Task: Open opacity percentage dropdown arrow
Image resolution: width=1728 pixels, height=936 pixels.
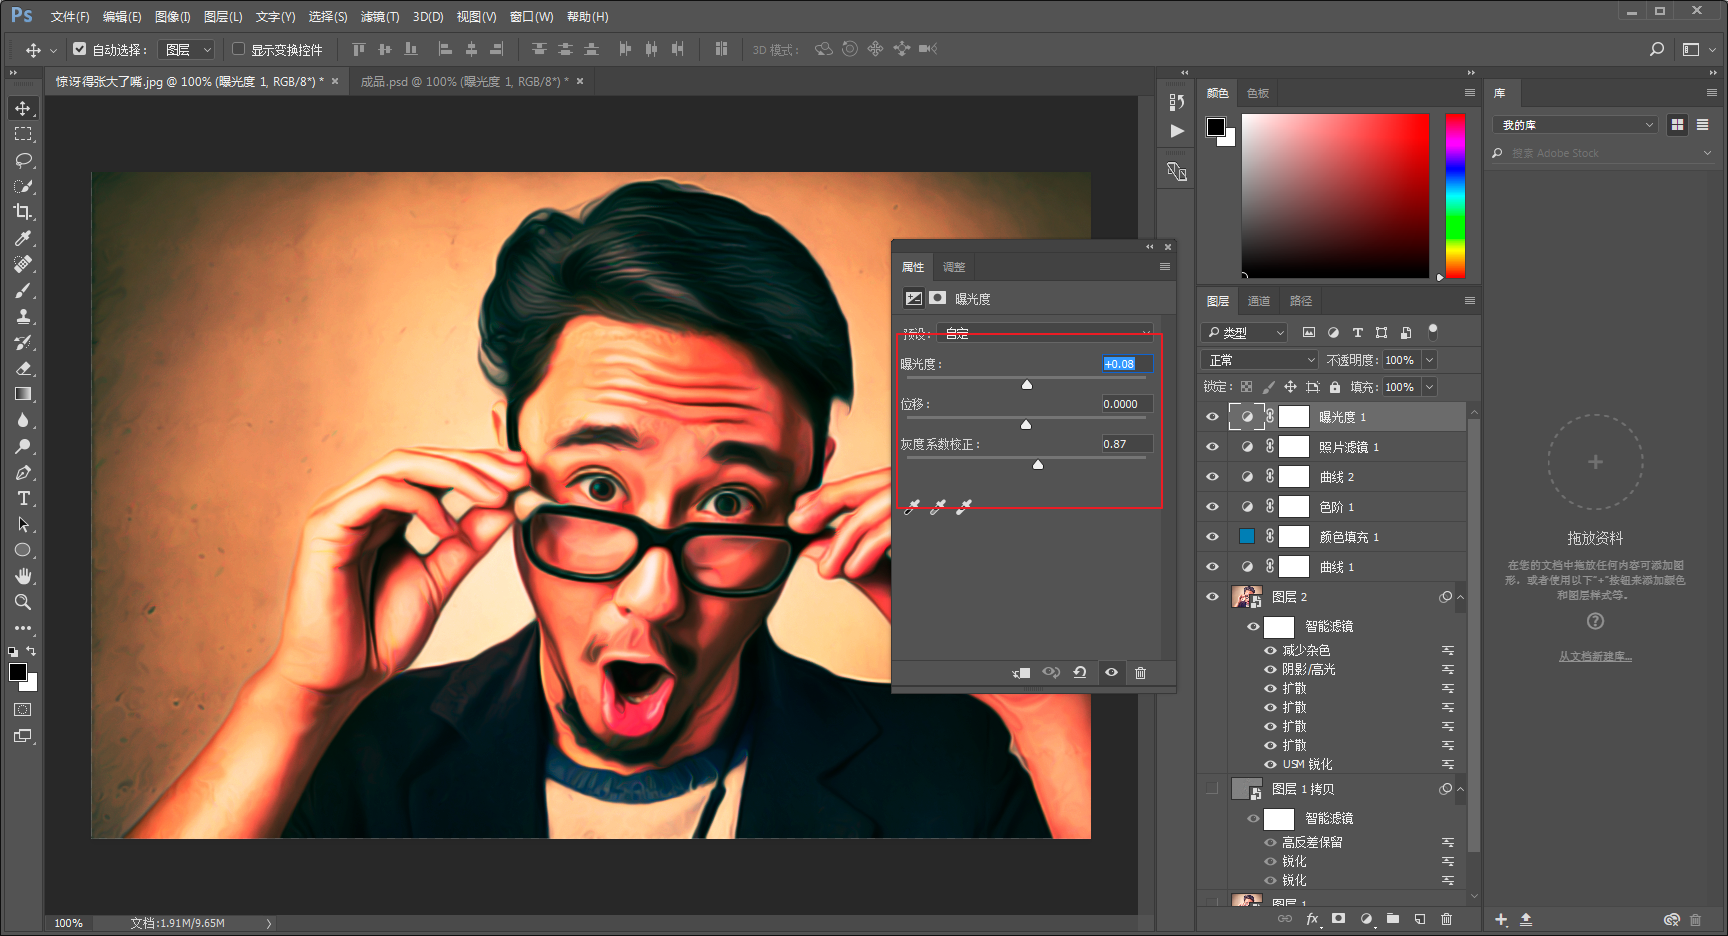Action: pyautogui.click(x=1430, y=360)
